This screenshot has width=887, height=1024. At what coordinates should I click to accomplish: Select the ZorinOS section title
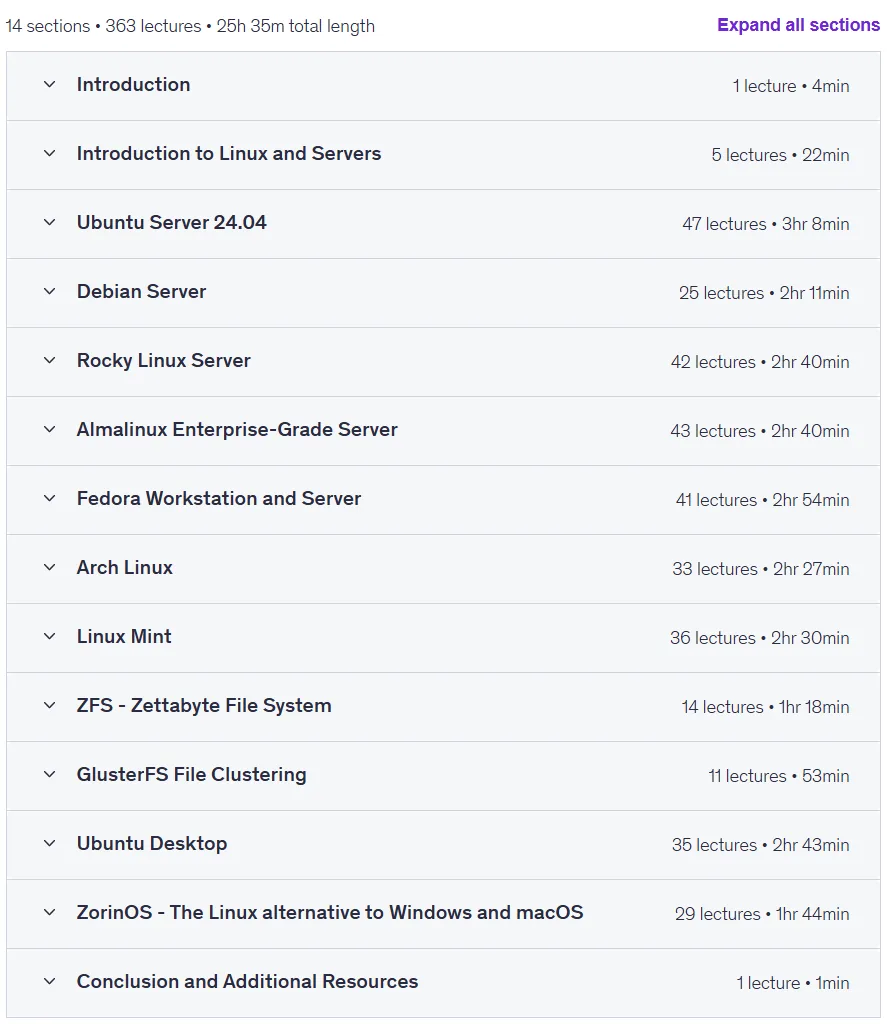(x=330, y=912)
